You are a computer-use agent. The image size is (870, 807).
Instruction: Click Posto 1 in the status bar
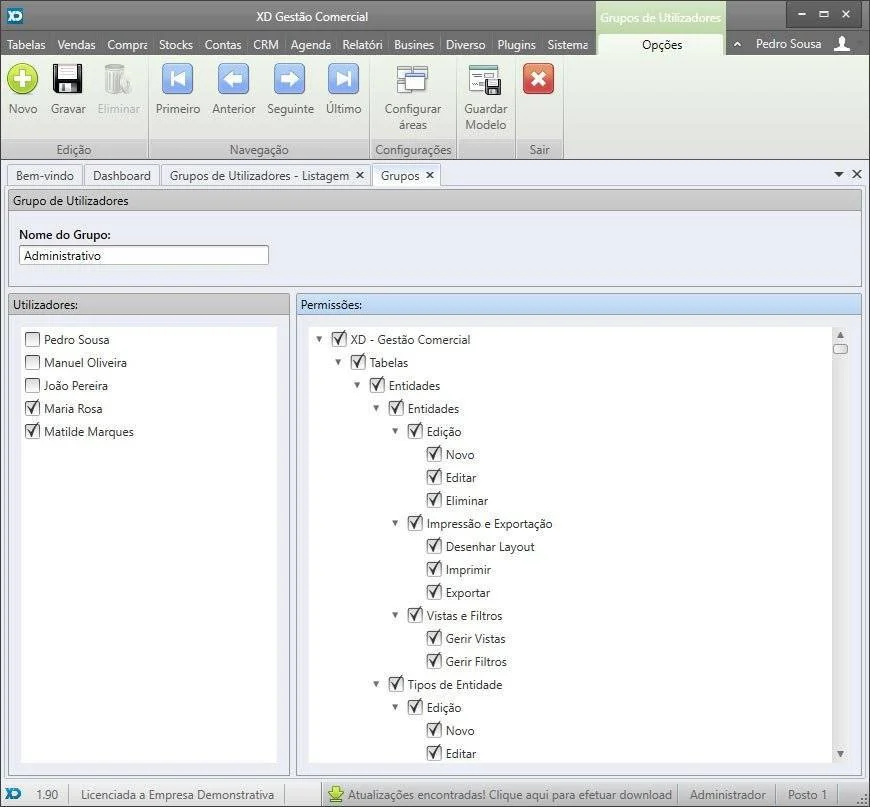point(807,794)
